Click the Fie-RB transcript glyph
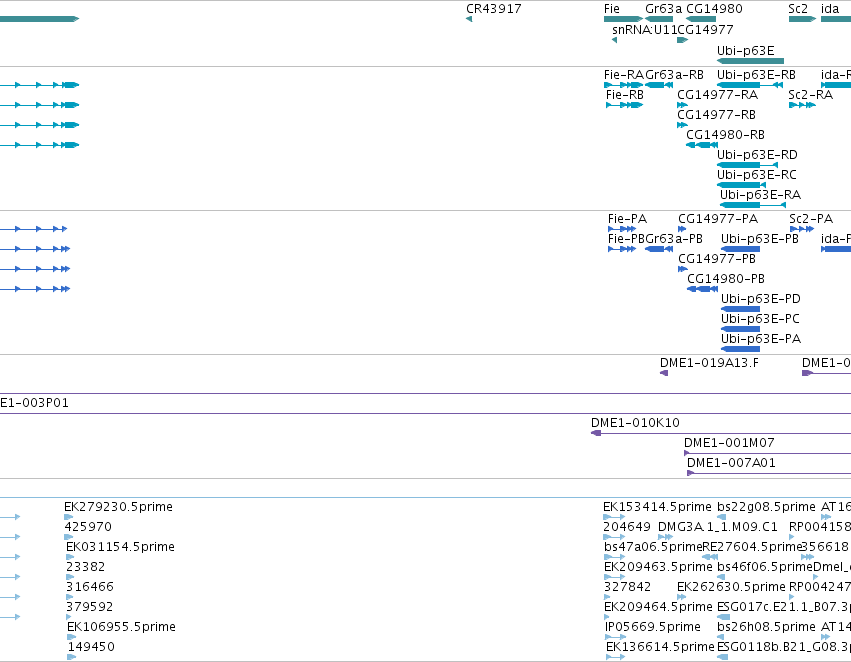Viewport: 851px width, 662px height. pyautogui.click(x=625, y=105)
